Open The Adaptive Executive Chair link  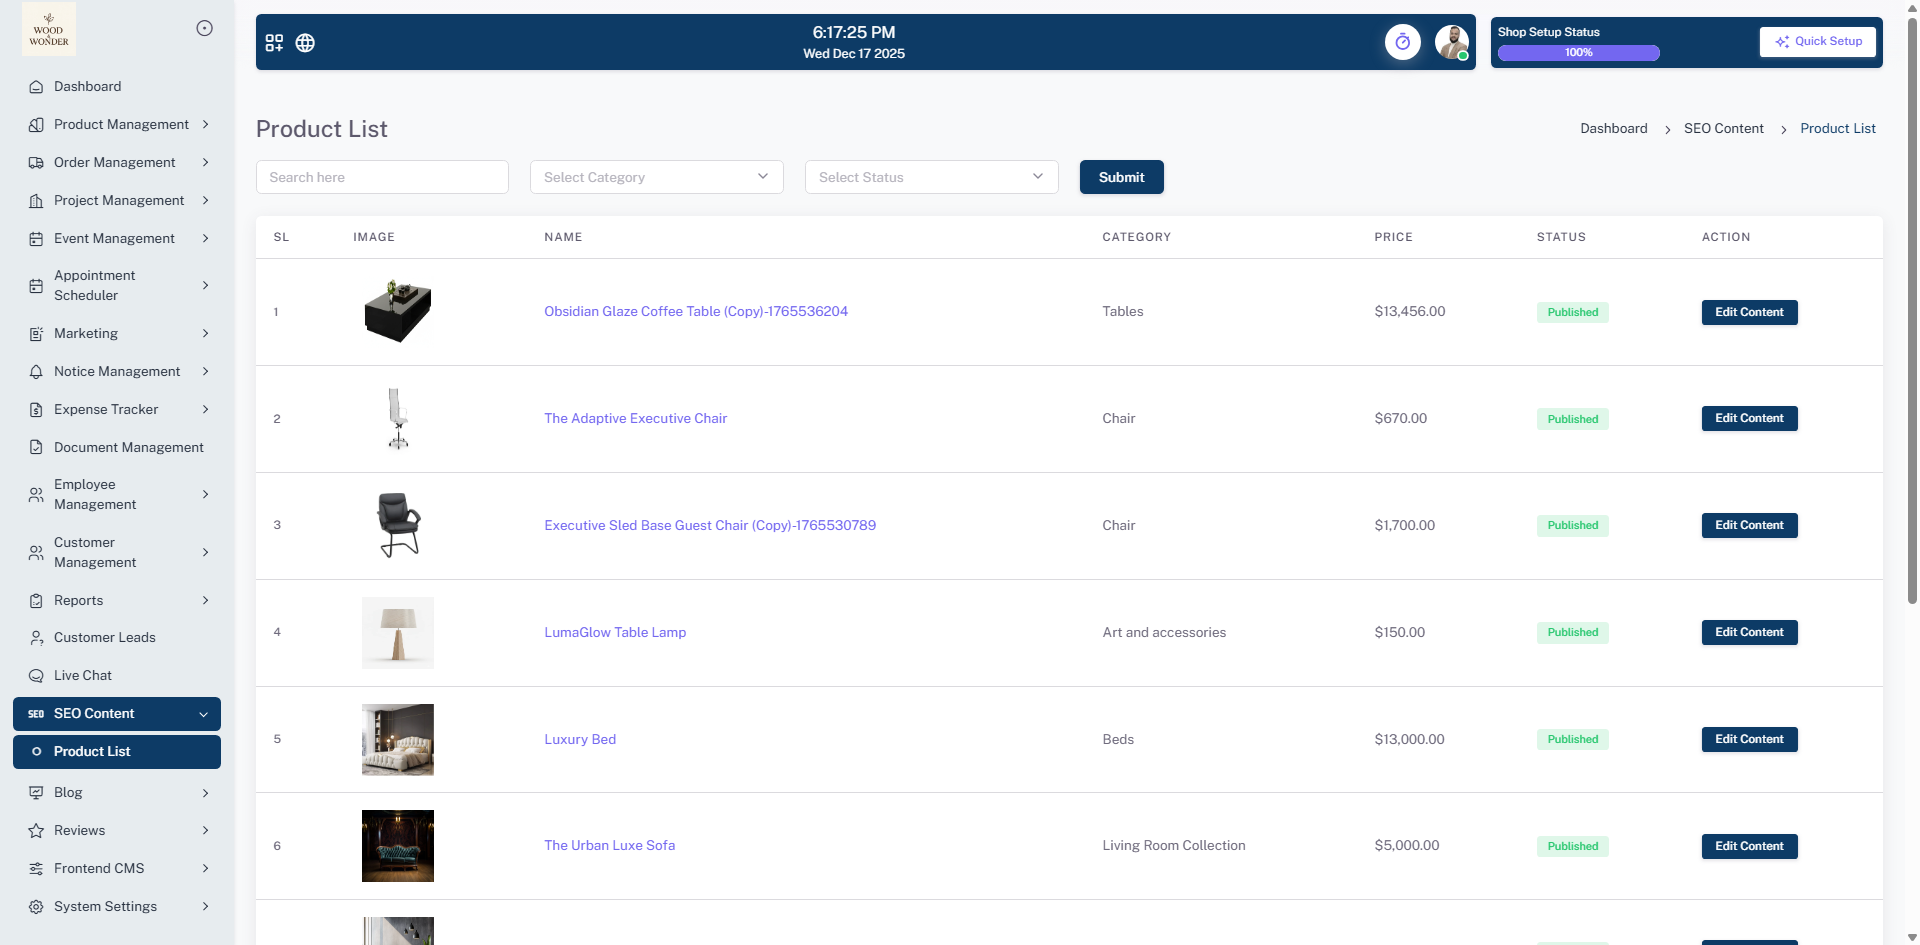tap(635, 419)
